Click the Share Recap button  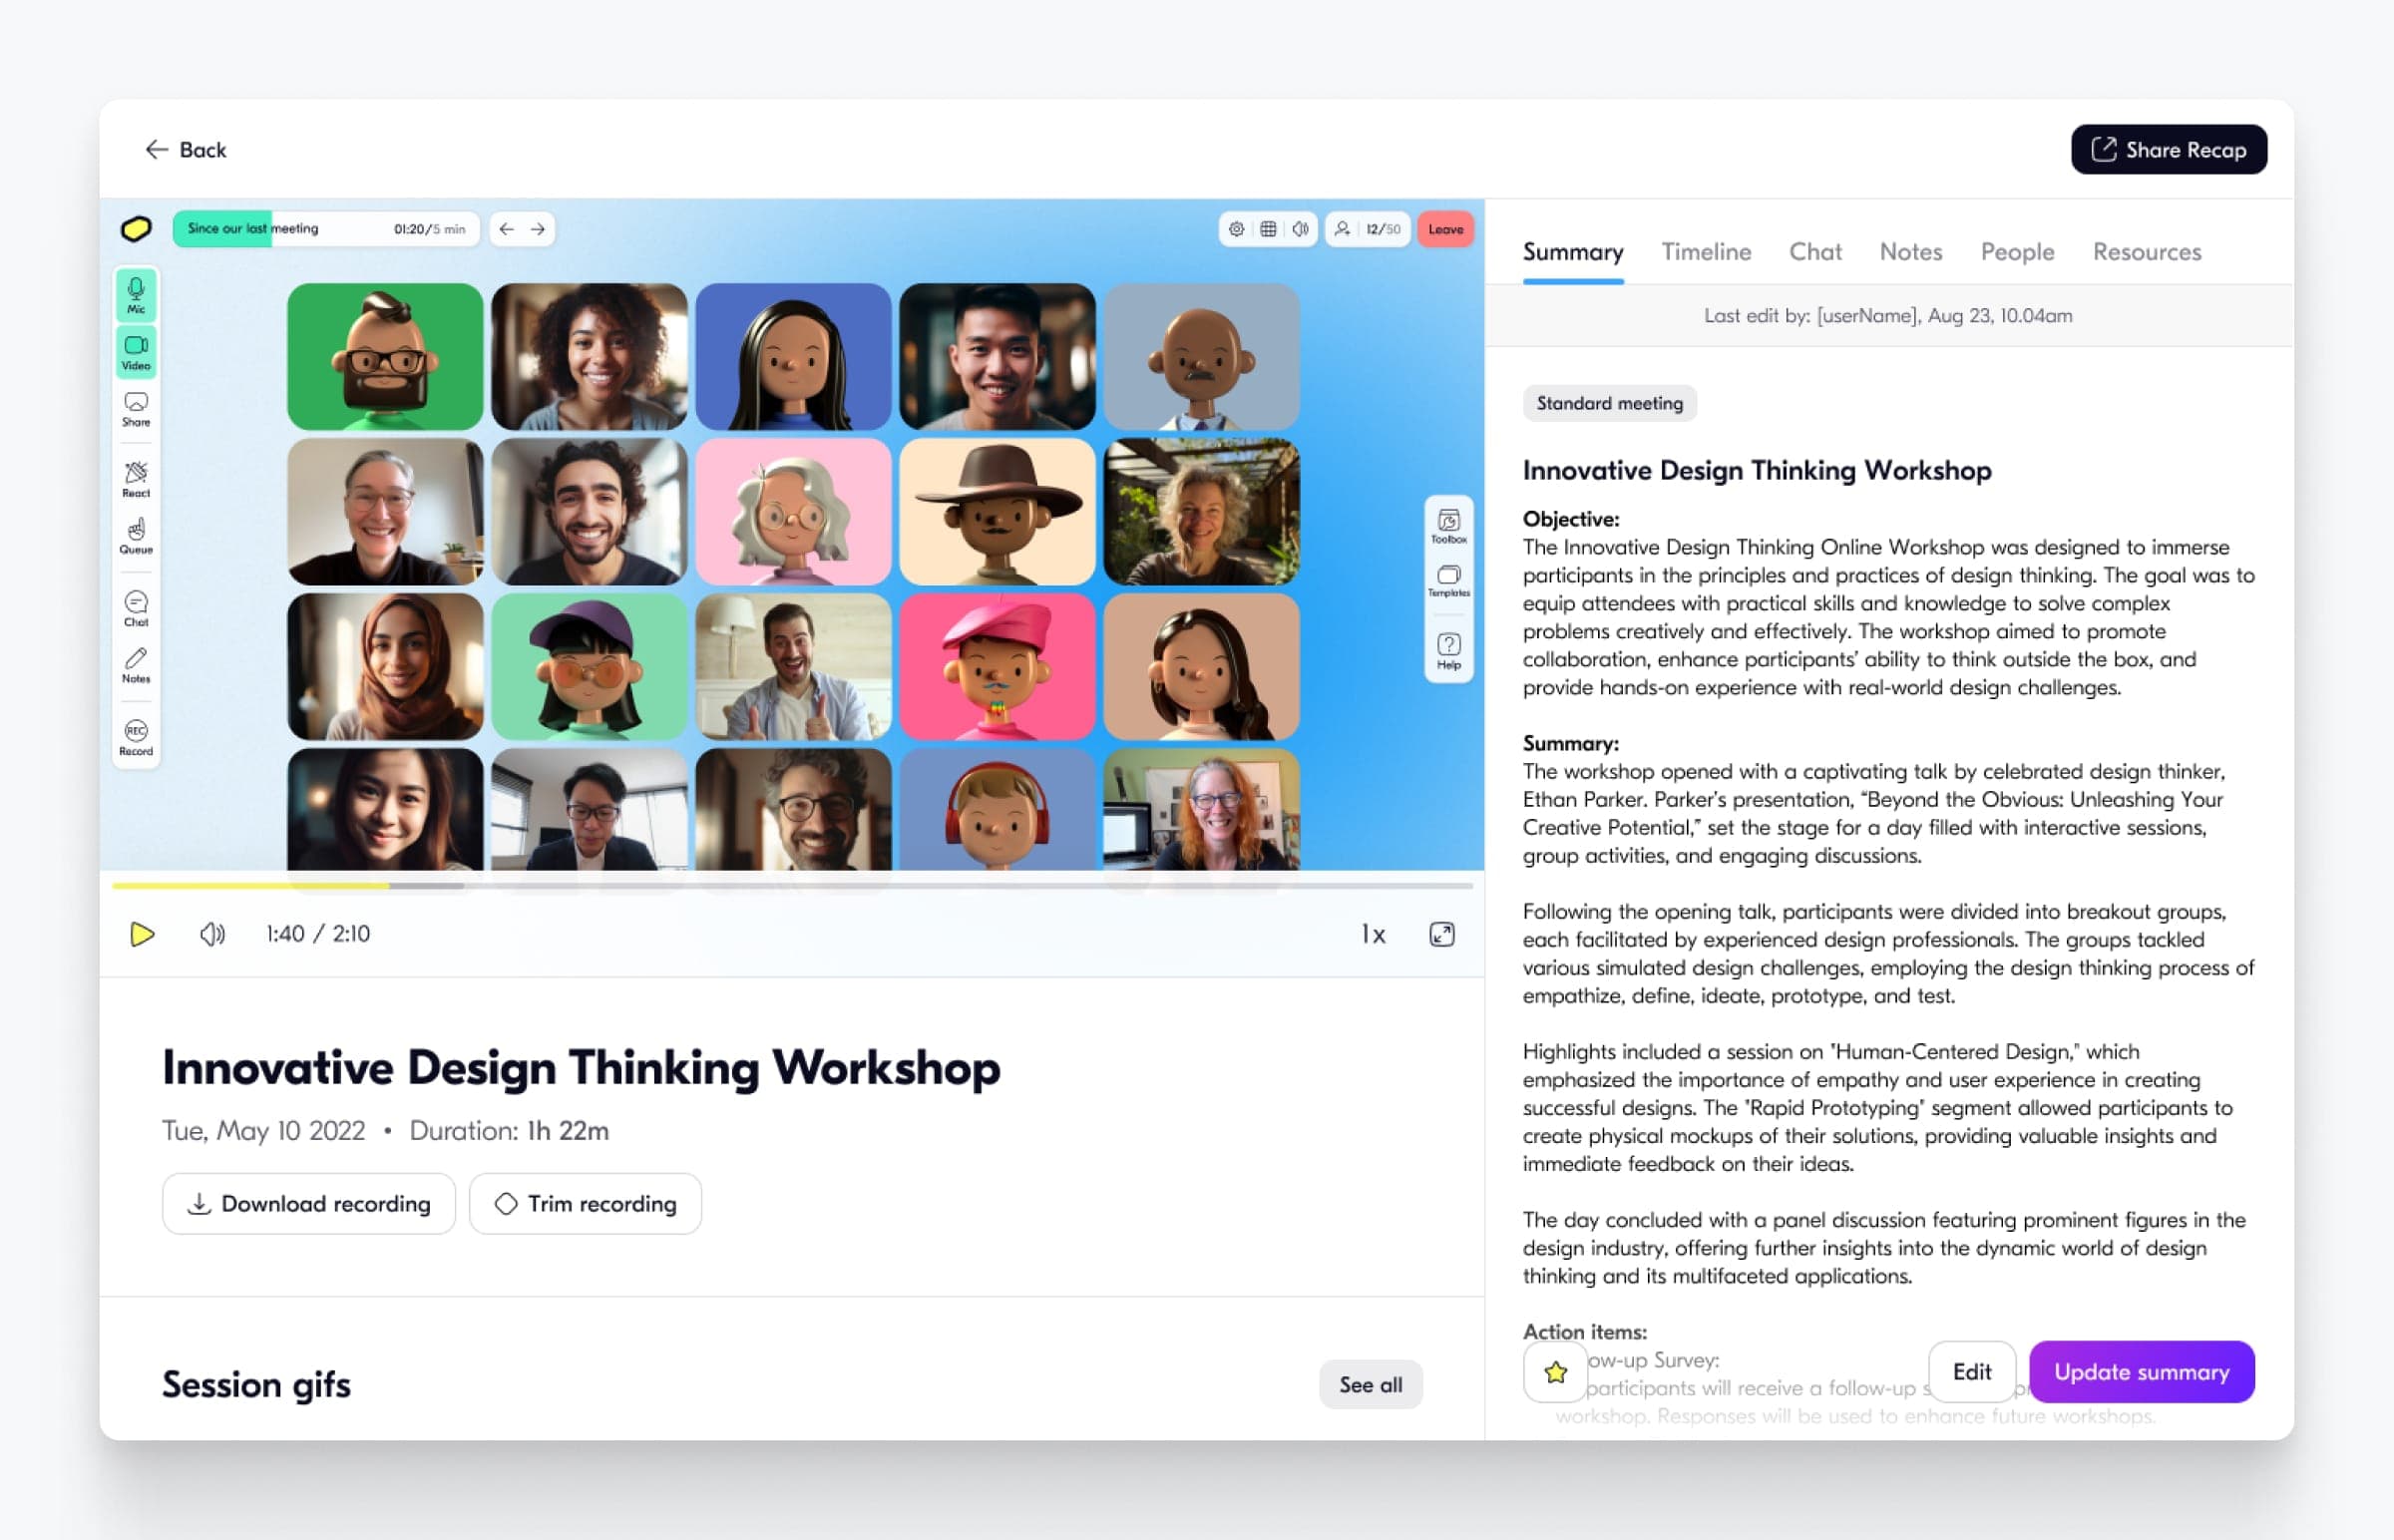click(x=2168, y=150)
